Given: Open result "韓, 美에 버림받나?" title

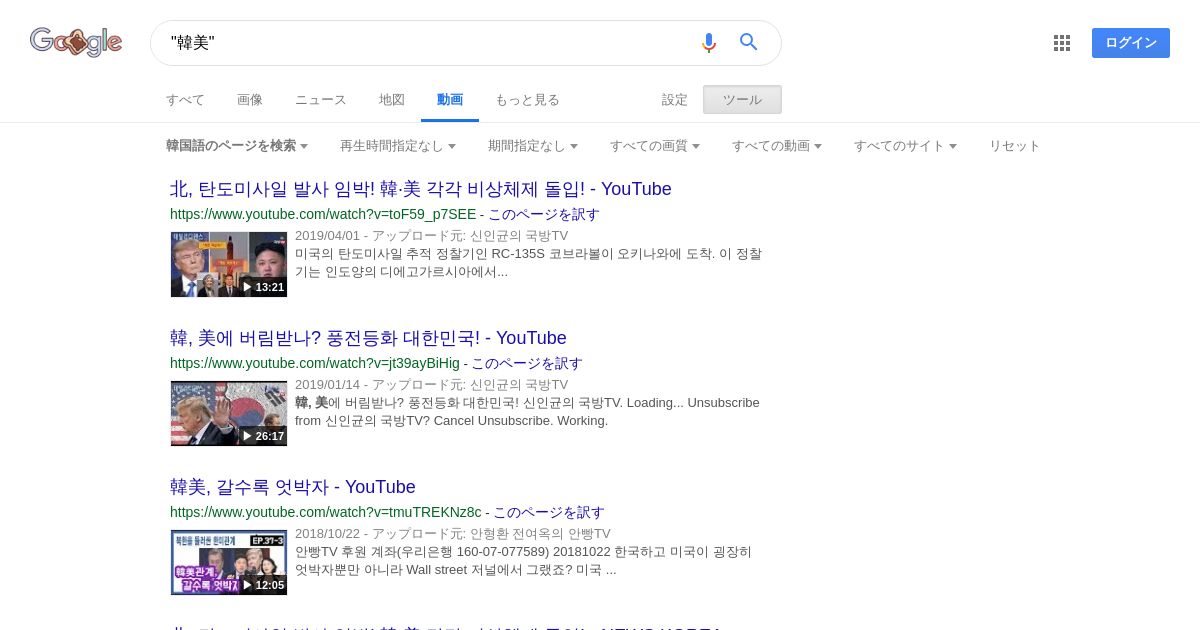Looking at the screenshot, I should click(x=368, y=338).
